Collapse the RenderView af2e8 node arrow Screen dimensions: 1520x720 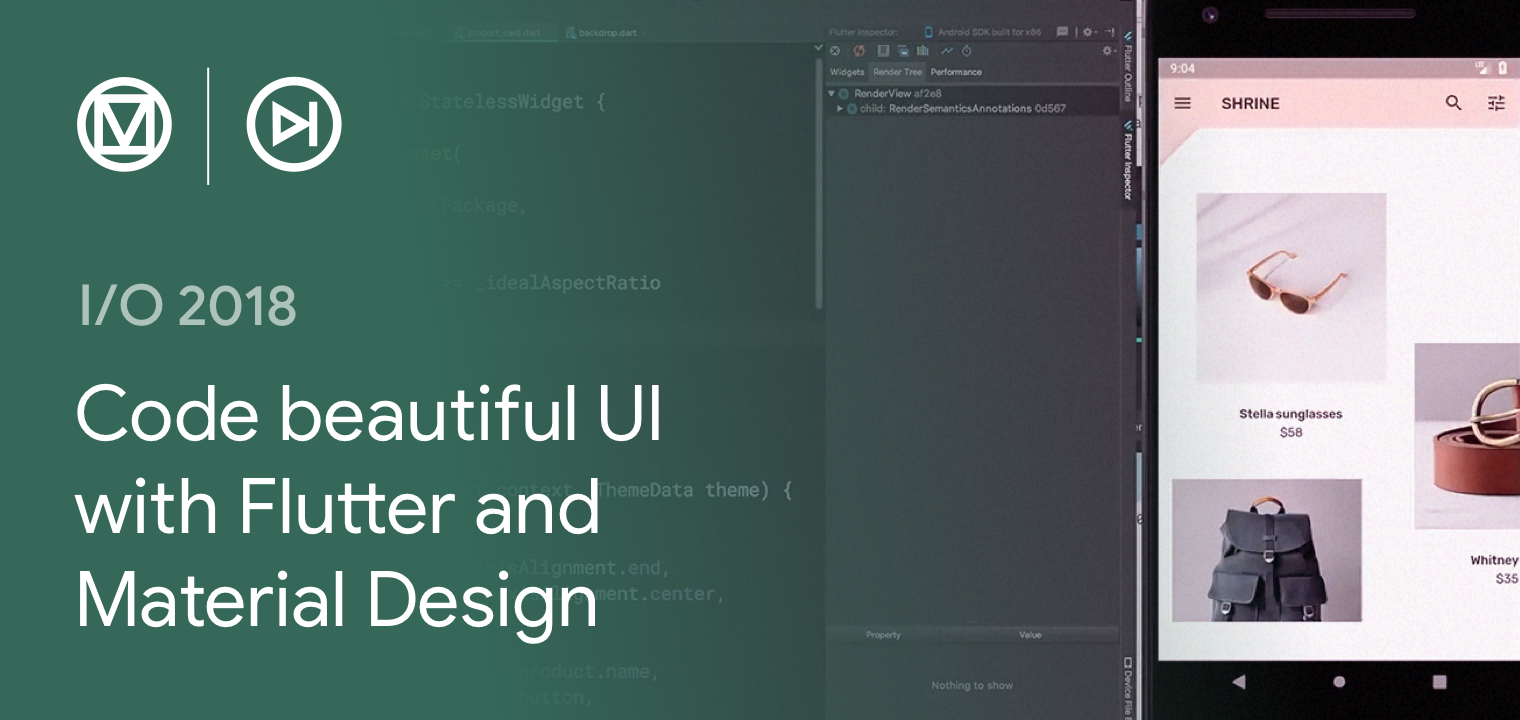click(831, 93)
